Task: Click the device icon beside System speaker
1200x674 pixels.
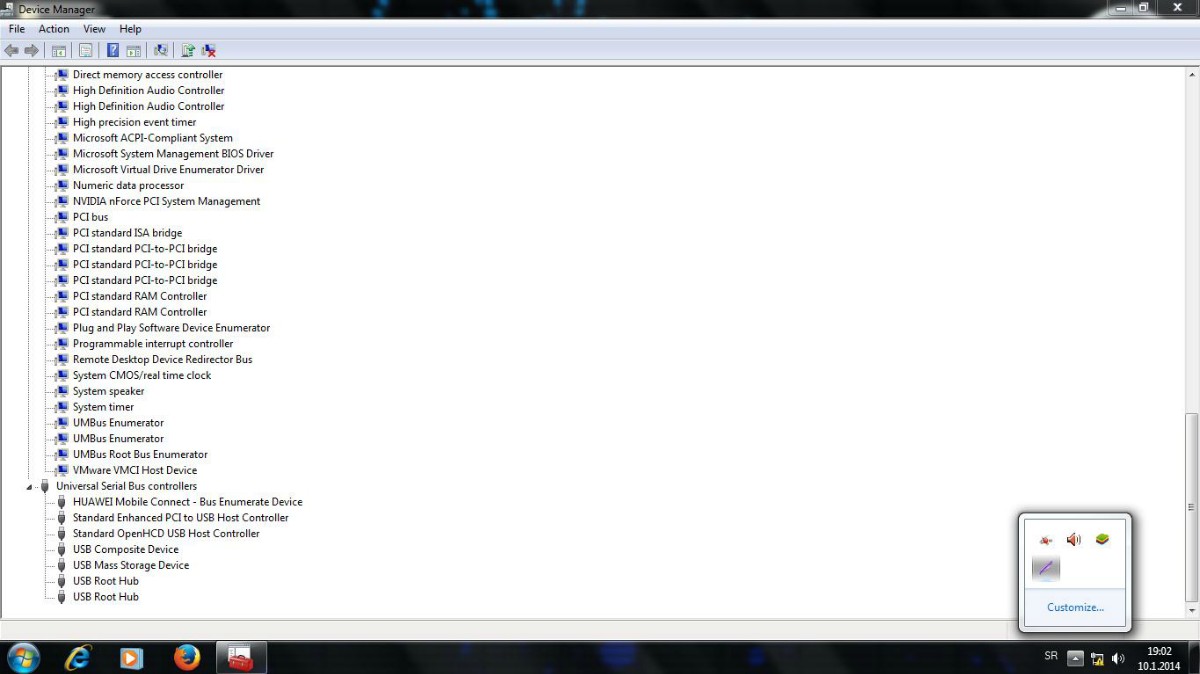Action: [61, 391]
